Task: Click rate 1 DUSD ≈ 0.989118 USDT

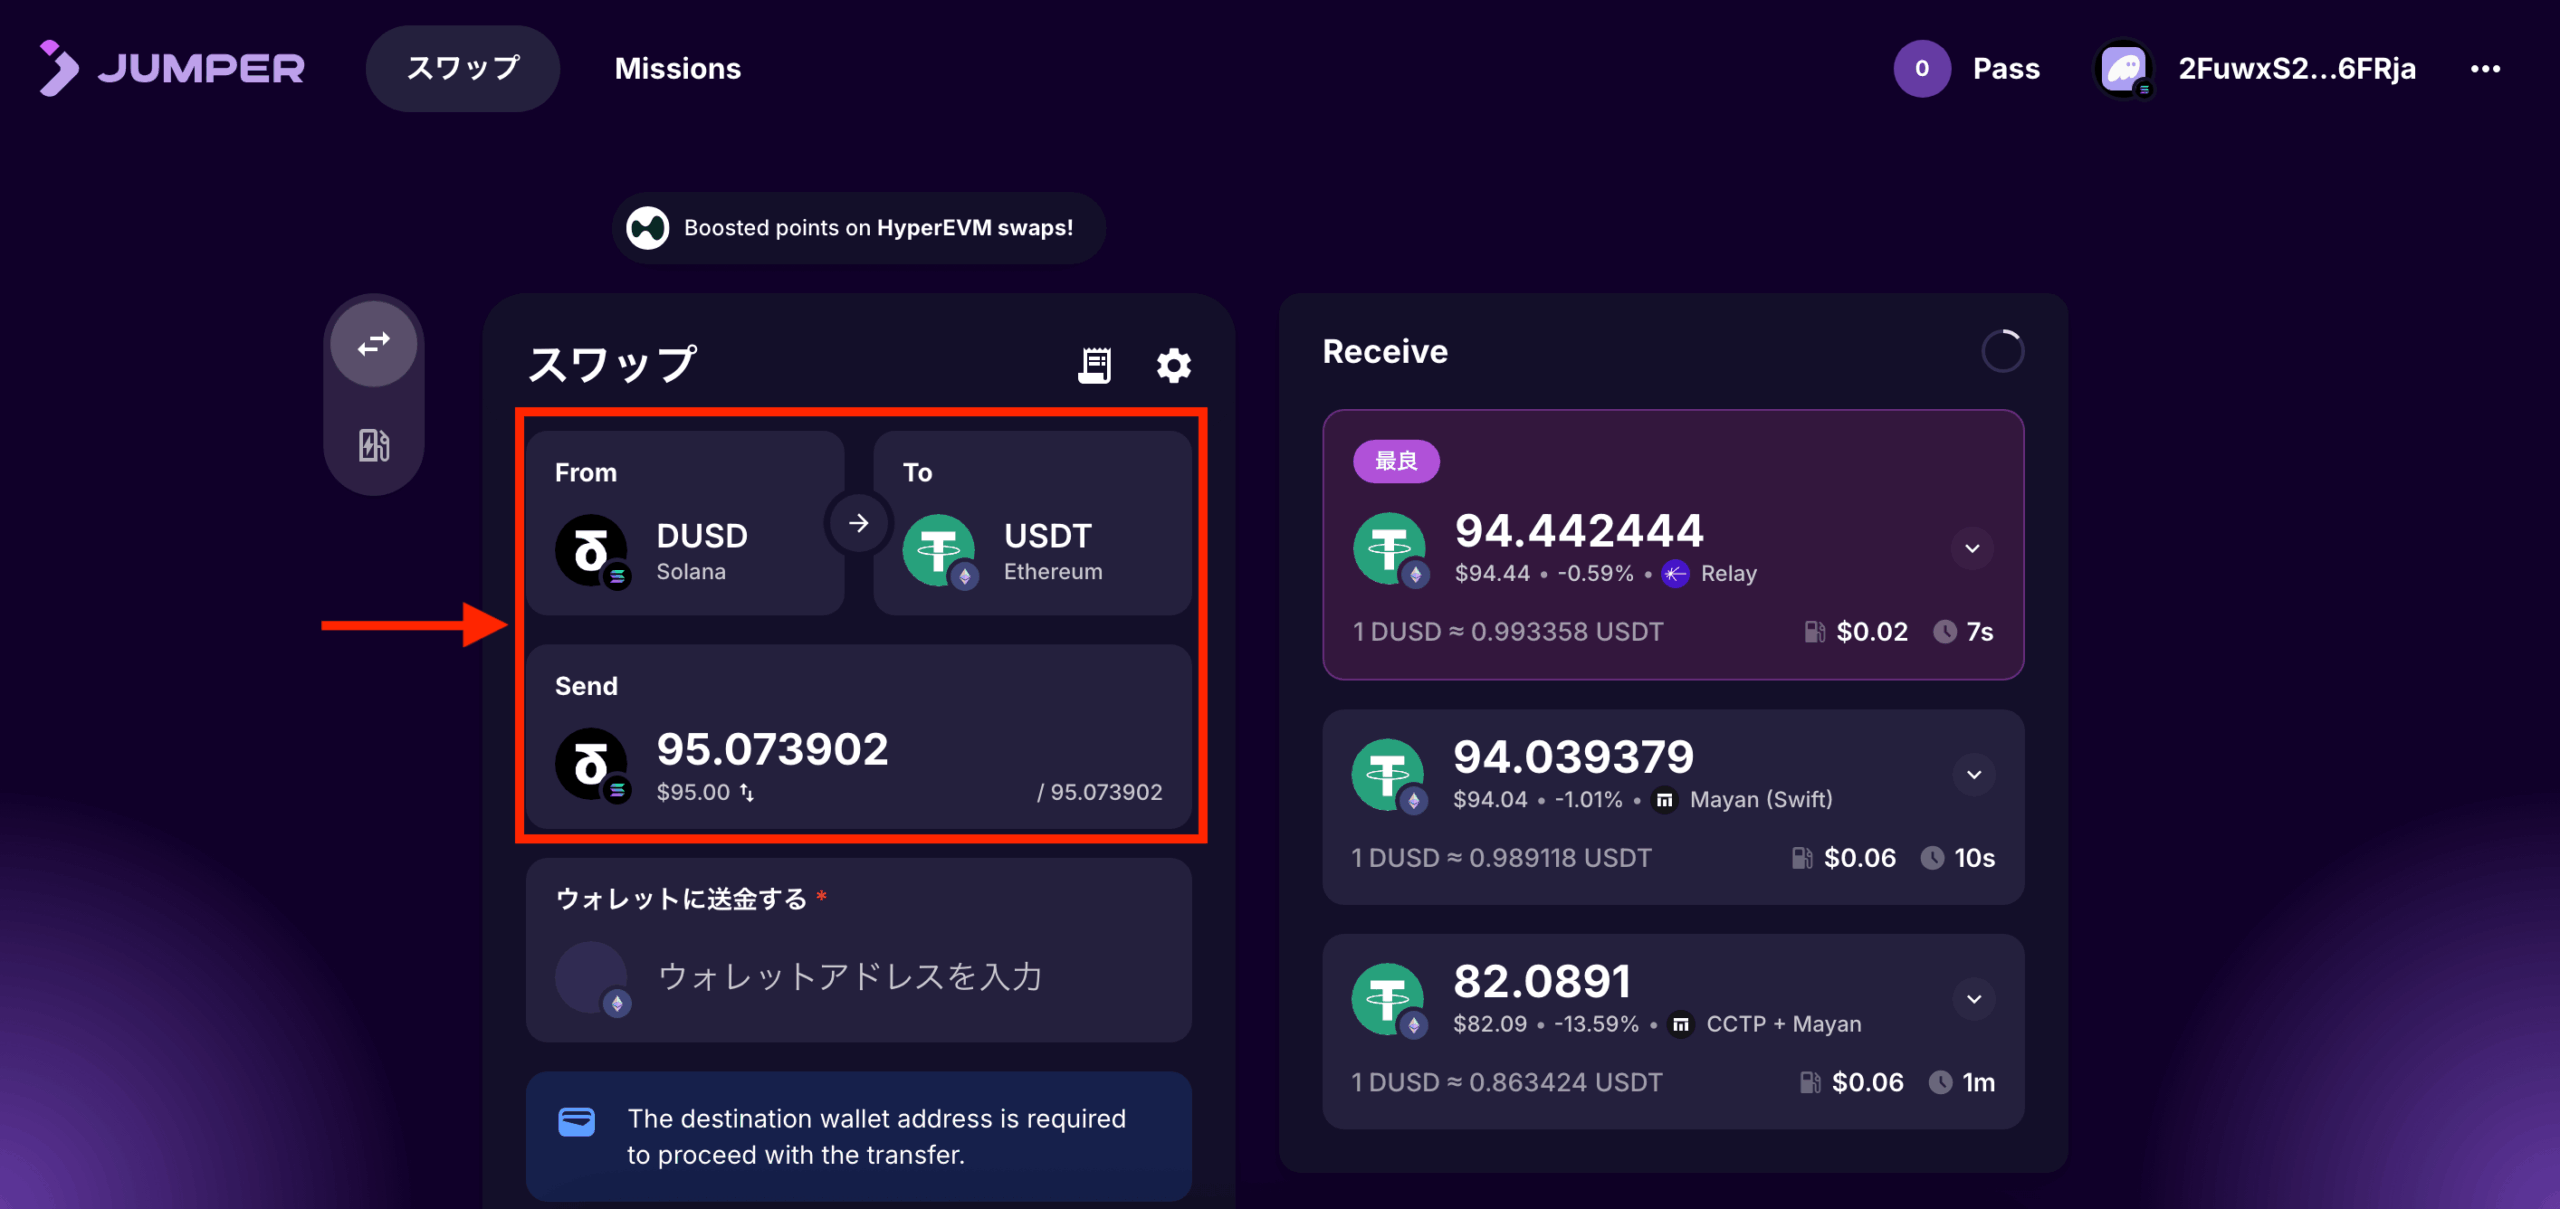Action: point(1501,858)
